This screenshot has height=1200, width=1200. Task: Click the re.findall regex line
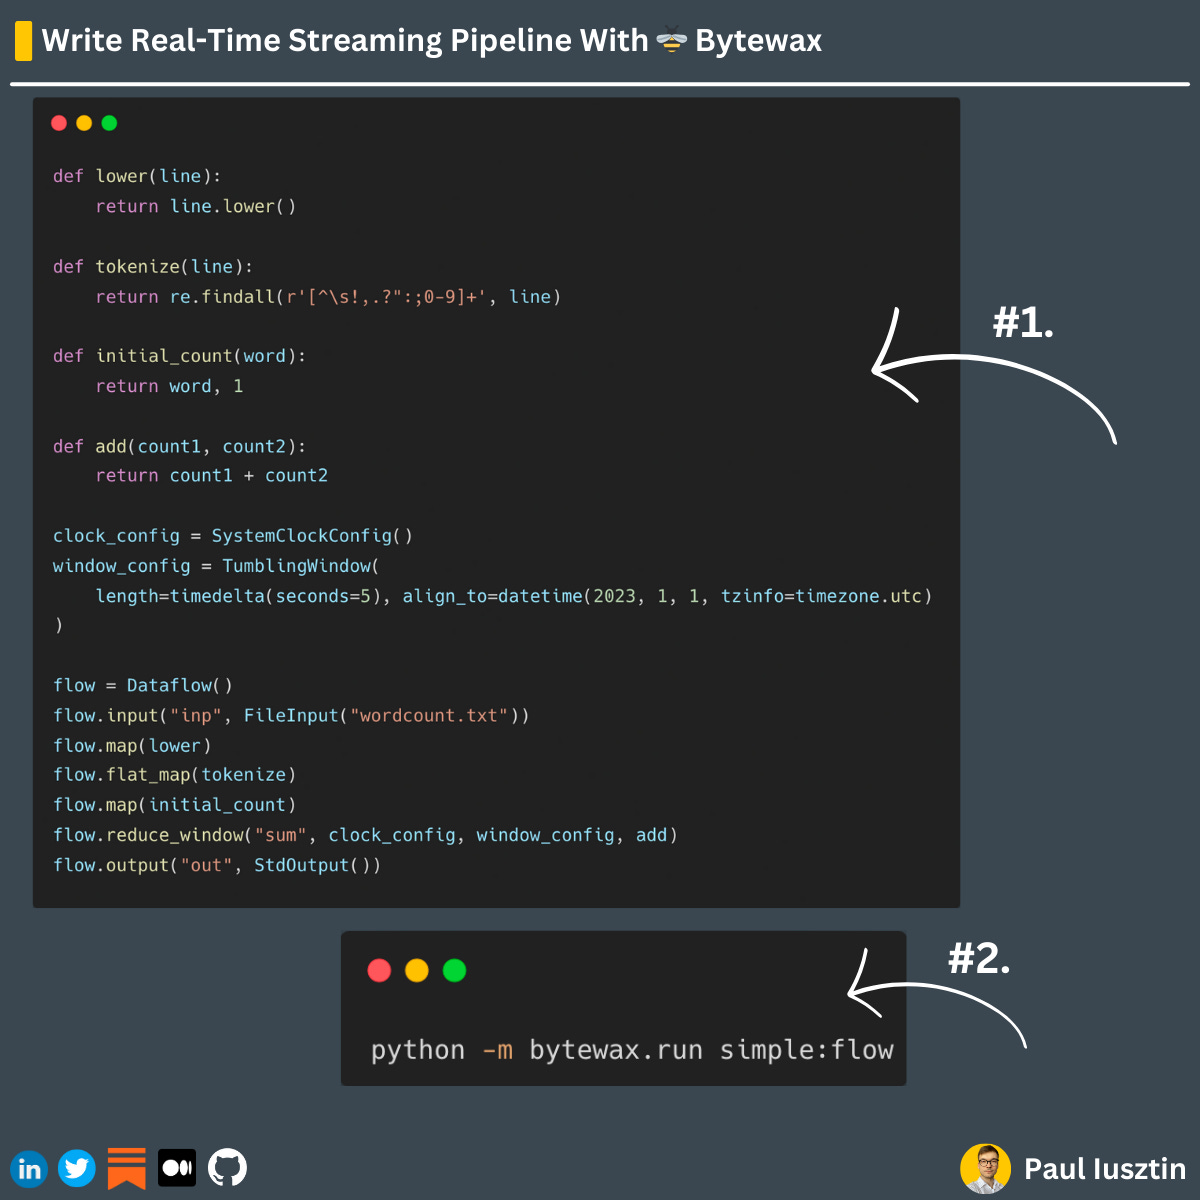tap(329, 296)
